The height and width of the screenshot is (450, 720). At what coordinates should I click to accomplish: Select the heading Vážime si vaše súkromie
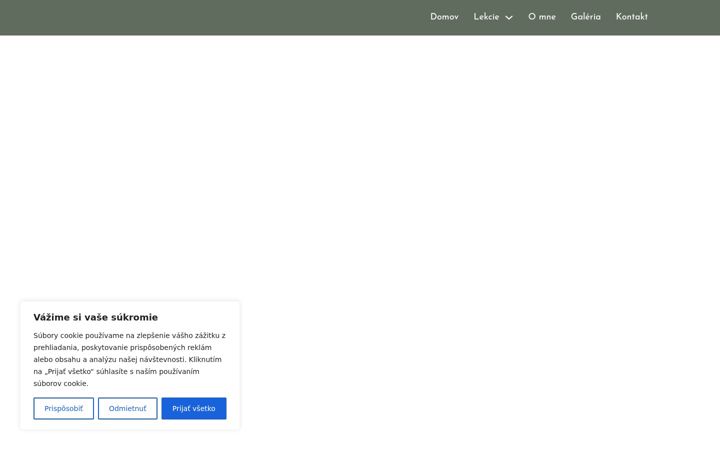point(96,317)
